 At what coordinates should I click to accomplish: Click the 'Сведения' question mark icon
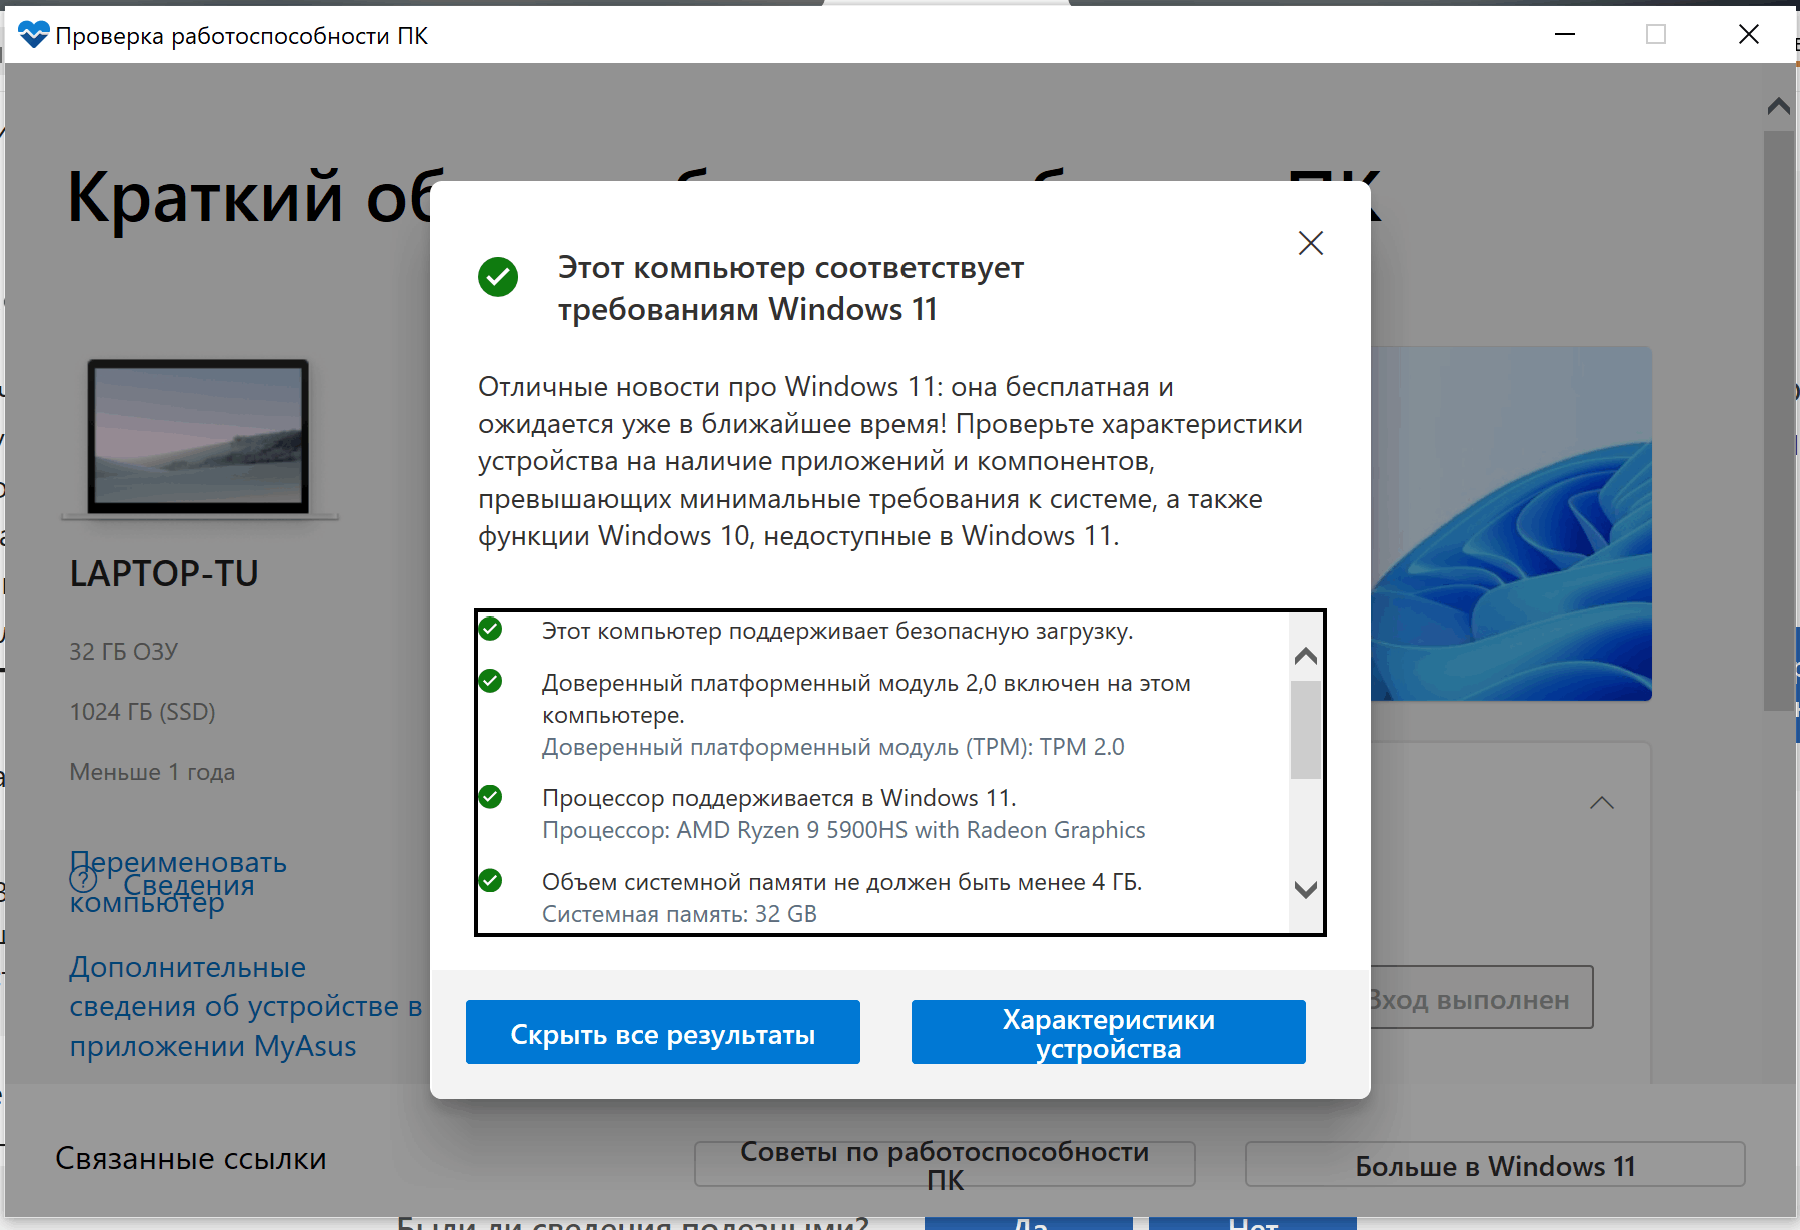[83, 879]
